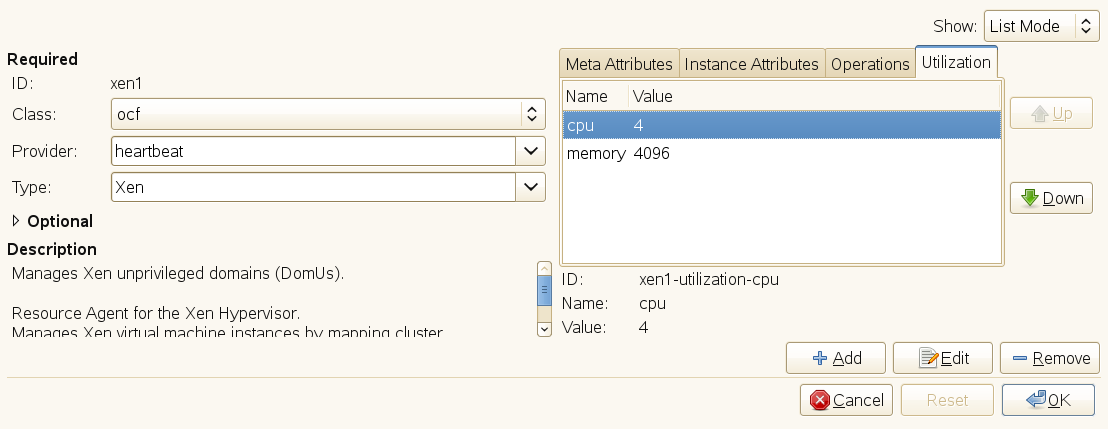1108x429 pixels.
Task: Open the Provider dropdown arrow
Action: point(530,151)
